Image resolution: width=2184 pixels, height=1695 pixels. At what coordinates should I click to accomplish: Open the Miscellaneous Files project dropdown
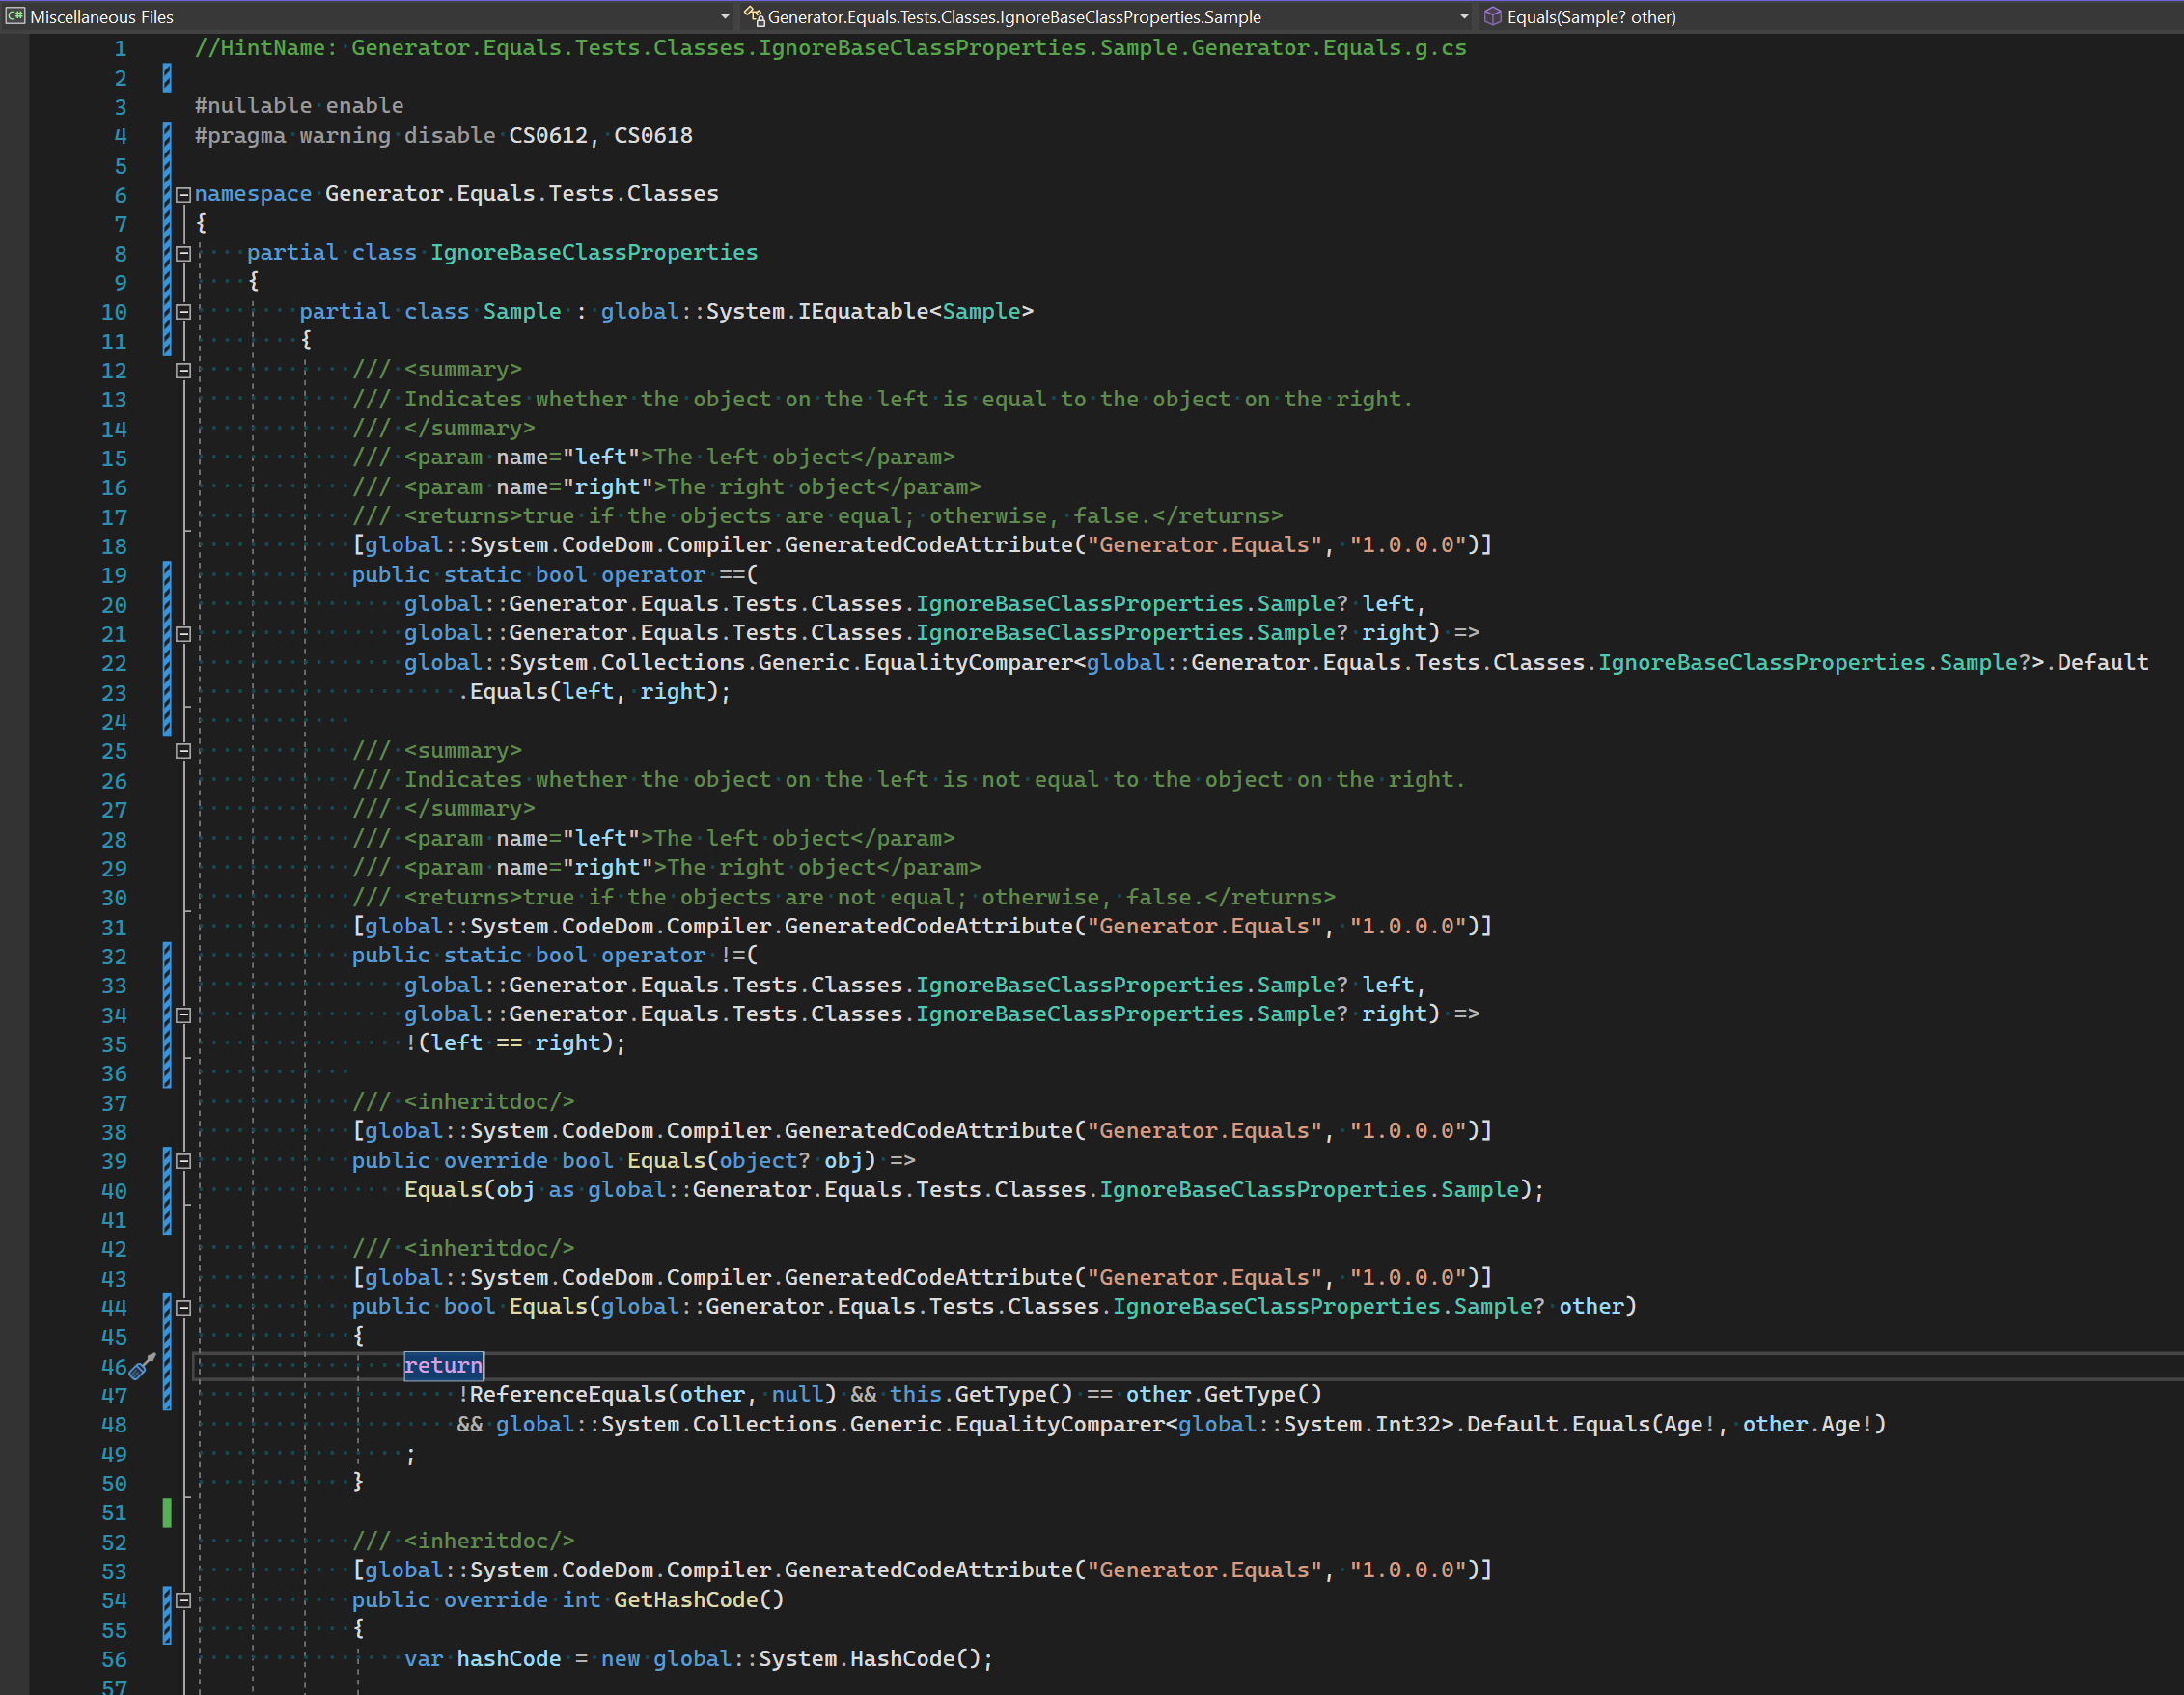point(724,16)
